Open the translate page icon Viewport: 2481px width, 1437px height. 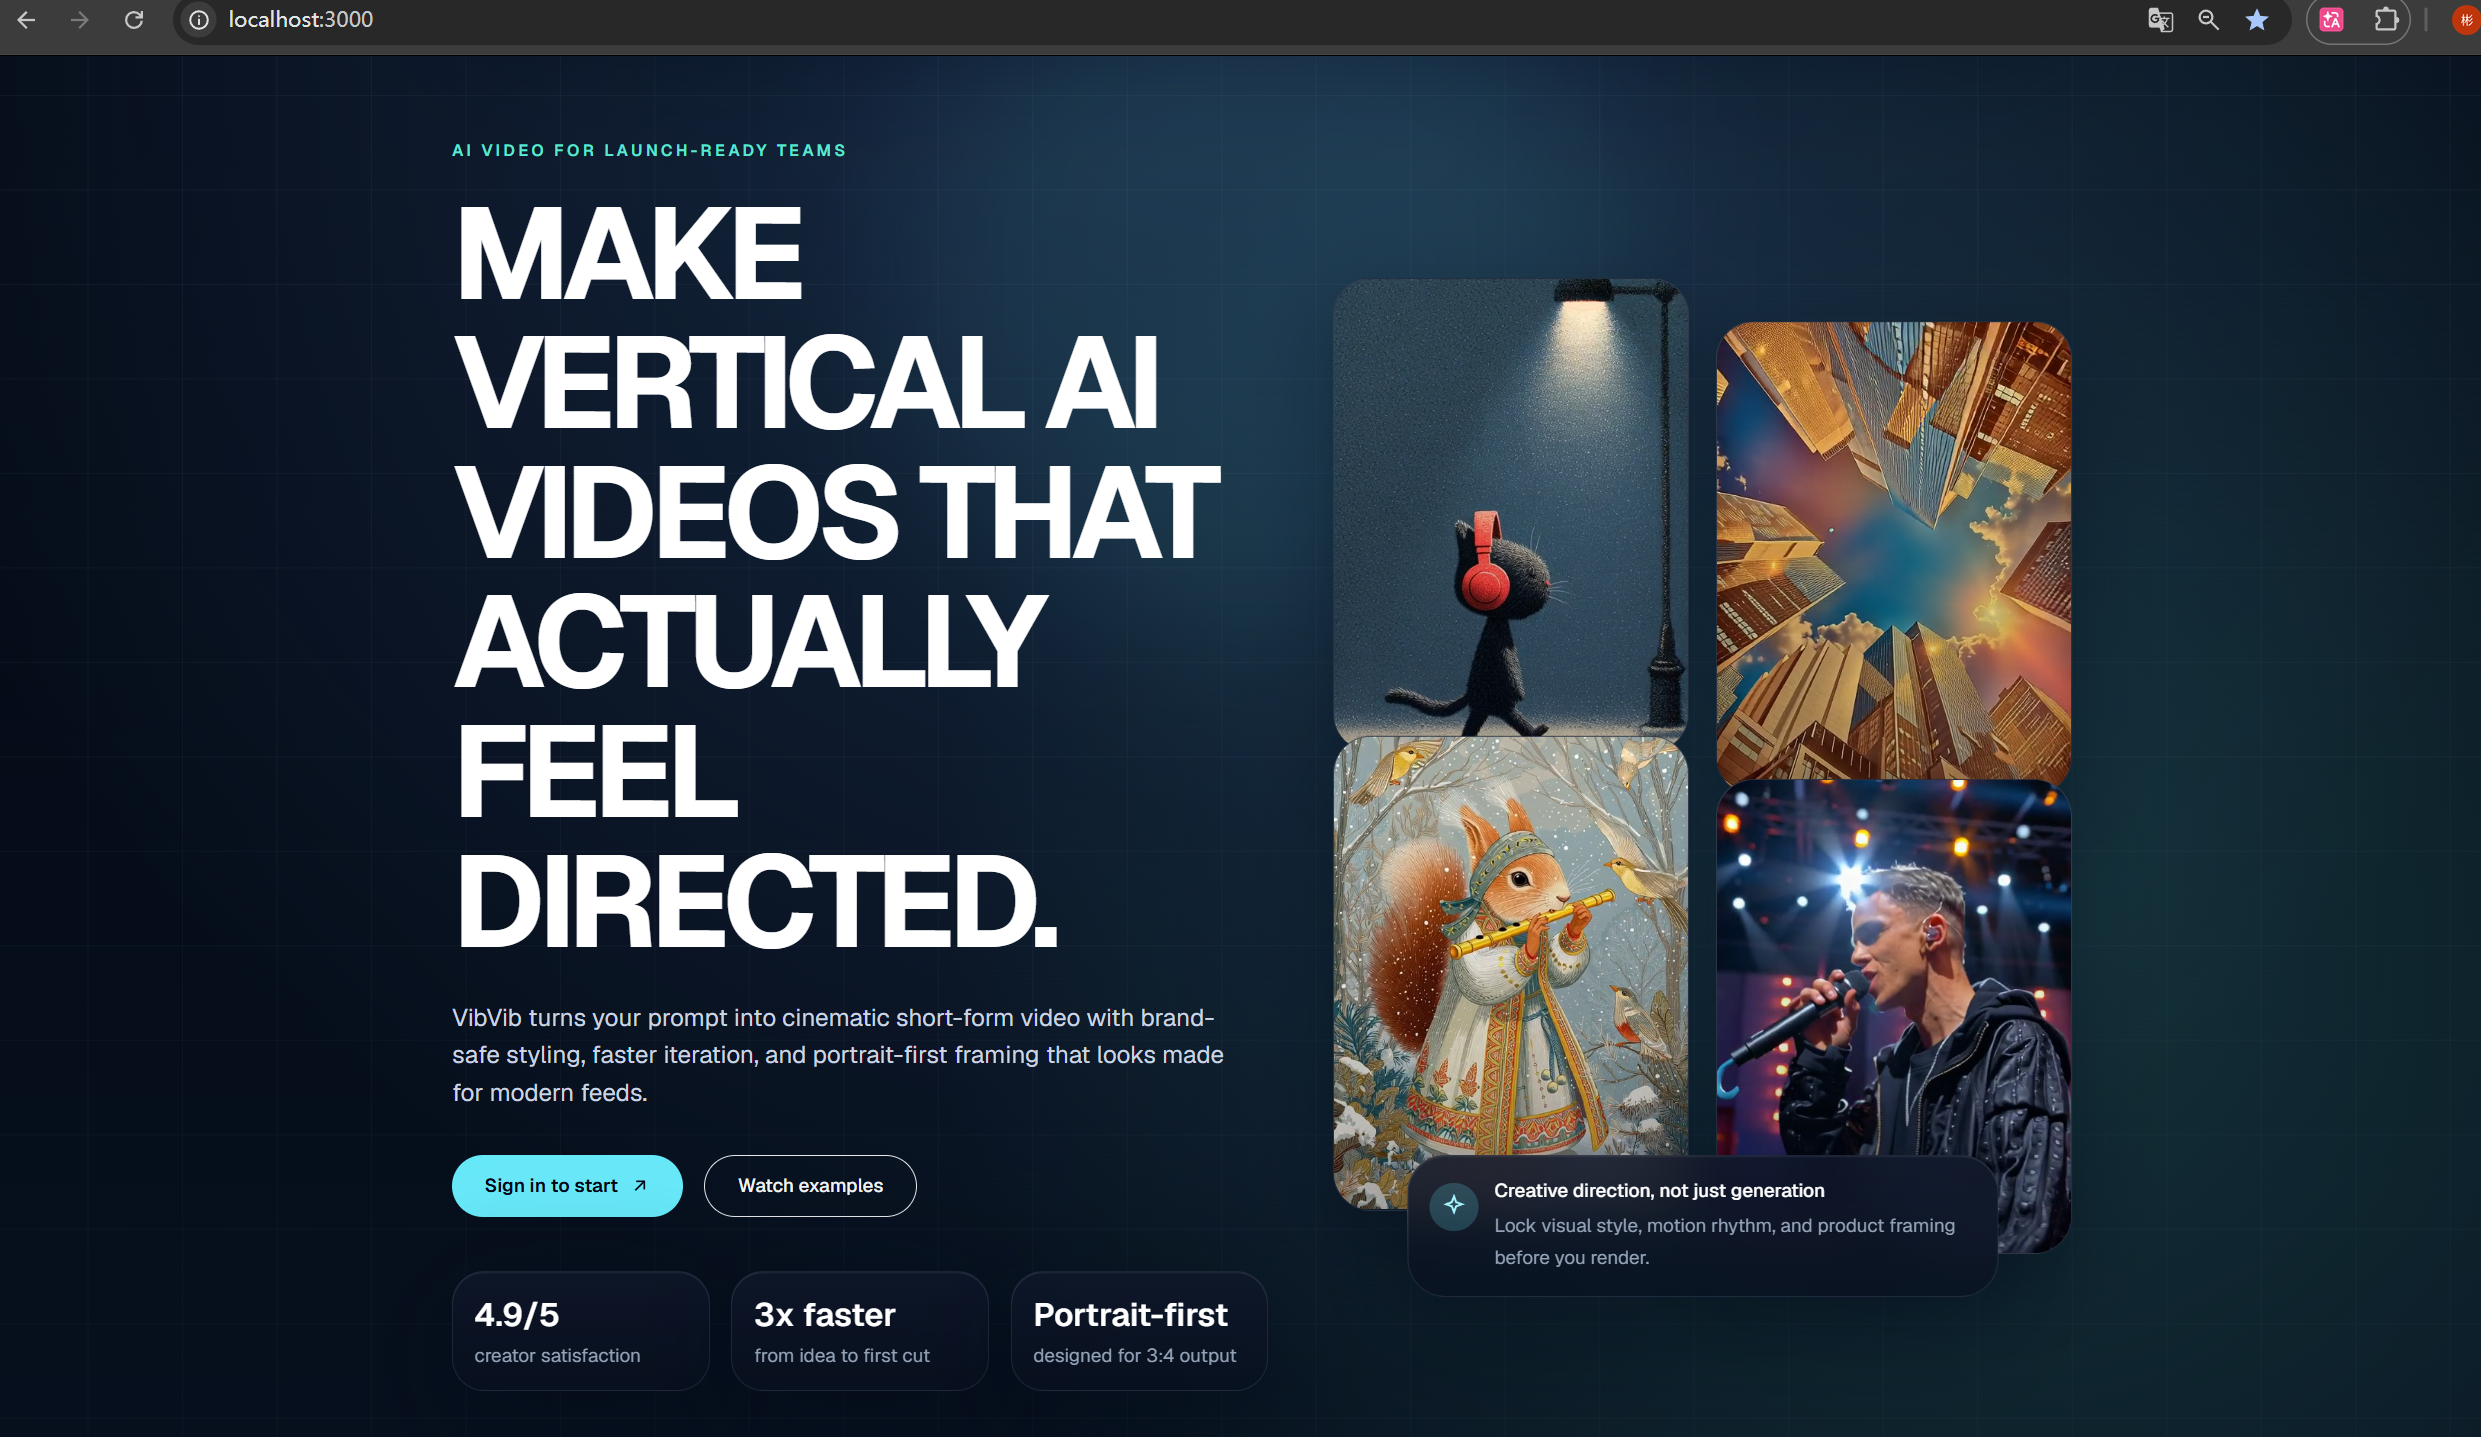click(2160, 20)
